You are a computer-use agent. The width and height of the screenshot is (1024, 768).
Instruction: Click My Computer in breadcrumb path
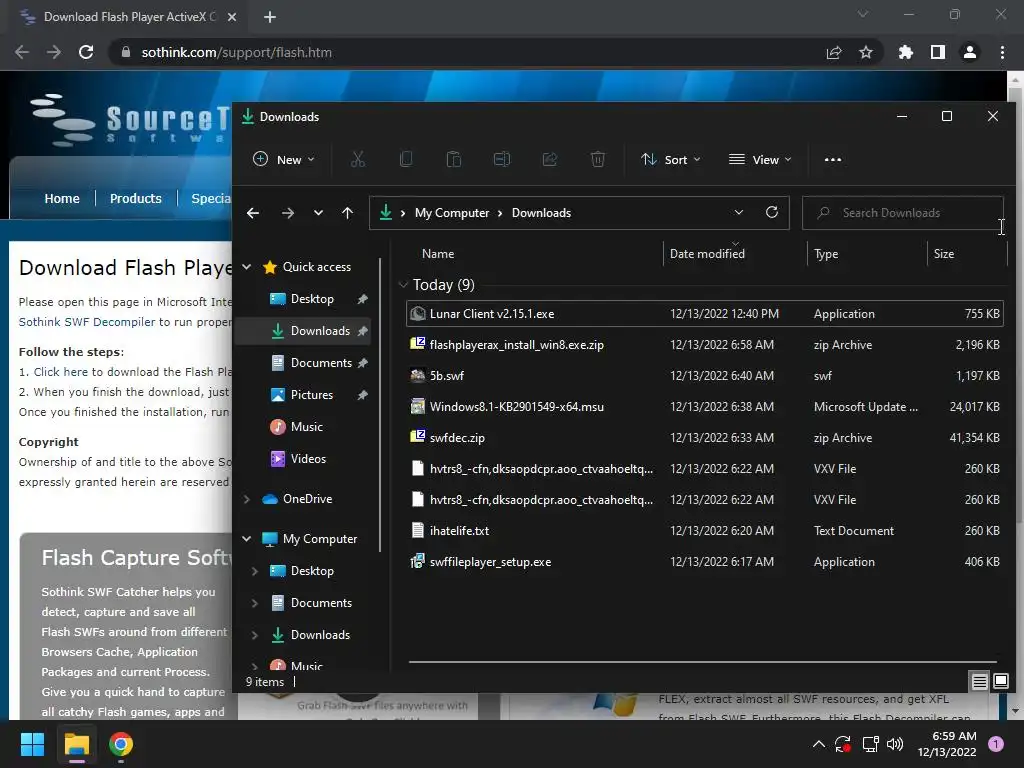(451, 213)
